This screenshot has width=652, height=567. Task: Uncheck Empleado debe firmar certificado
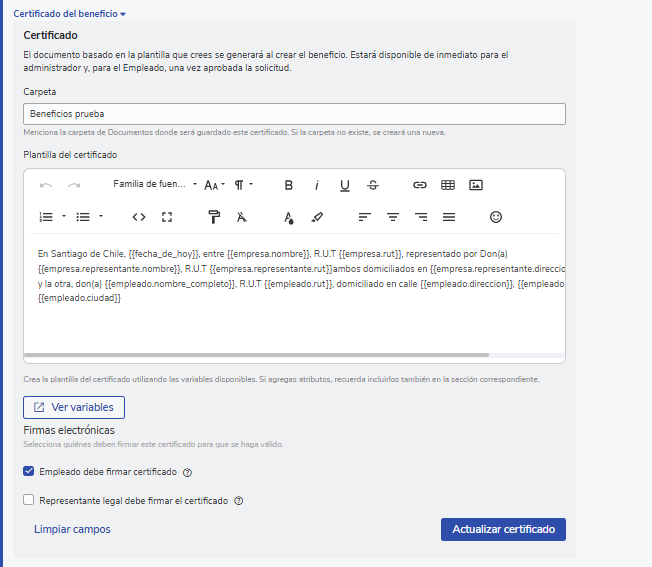point(29,472)
